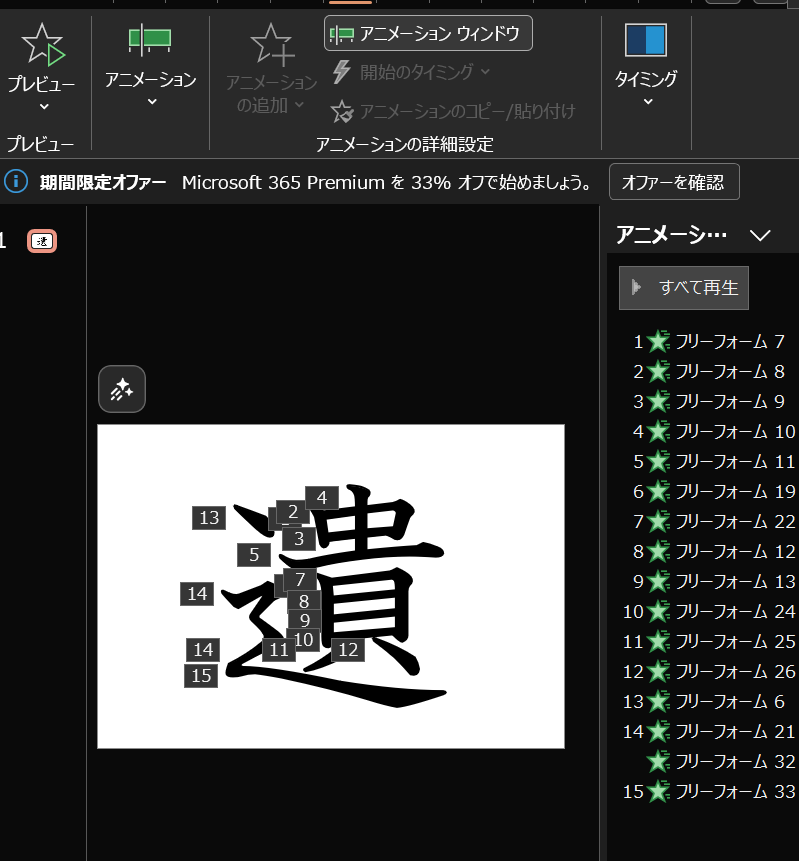Click the star icon beside フリーフォーム 24

point(658,612)
